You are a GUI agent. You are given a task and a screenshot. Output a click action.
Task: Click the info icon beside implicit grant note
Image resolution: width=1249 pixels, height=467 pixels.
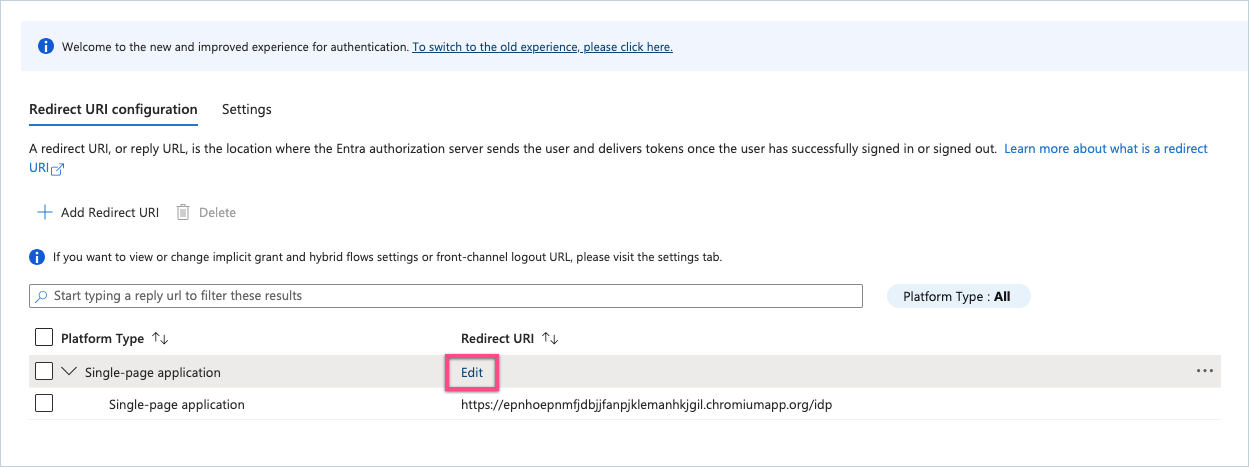pos(37,257)
